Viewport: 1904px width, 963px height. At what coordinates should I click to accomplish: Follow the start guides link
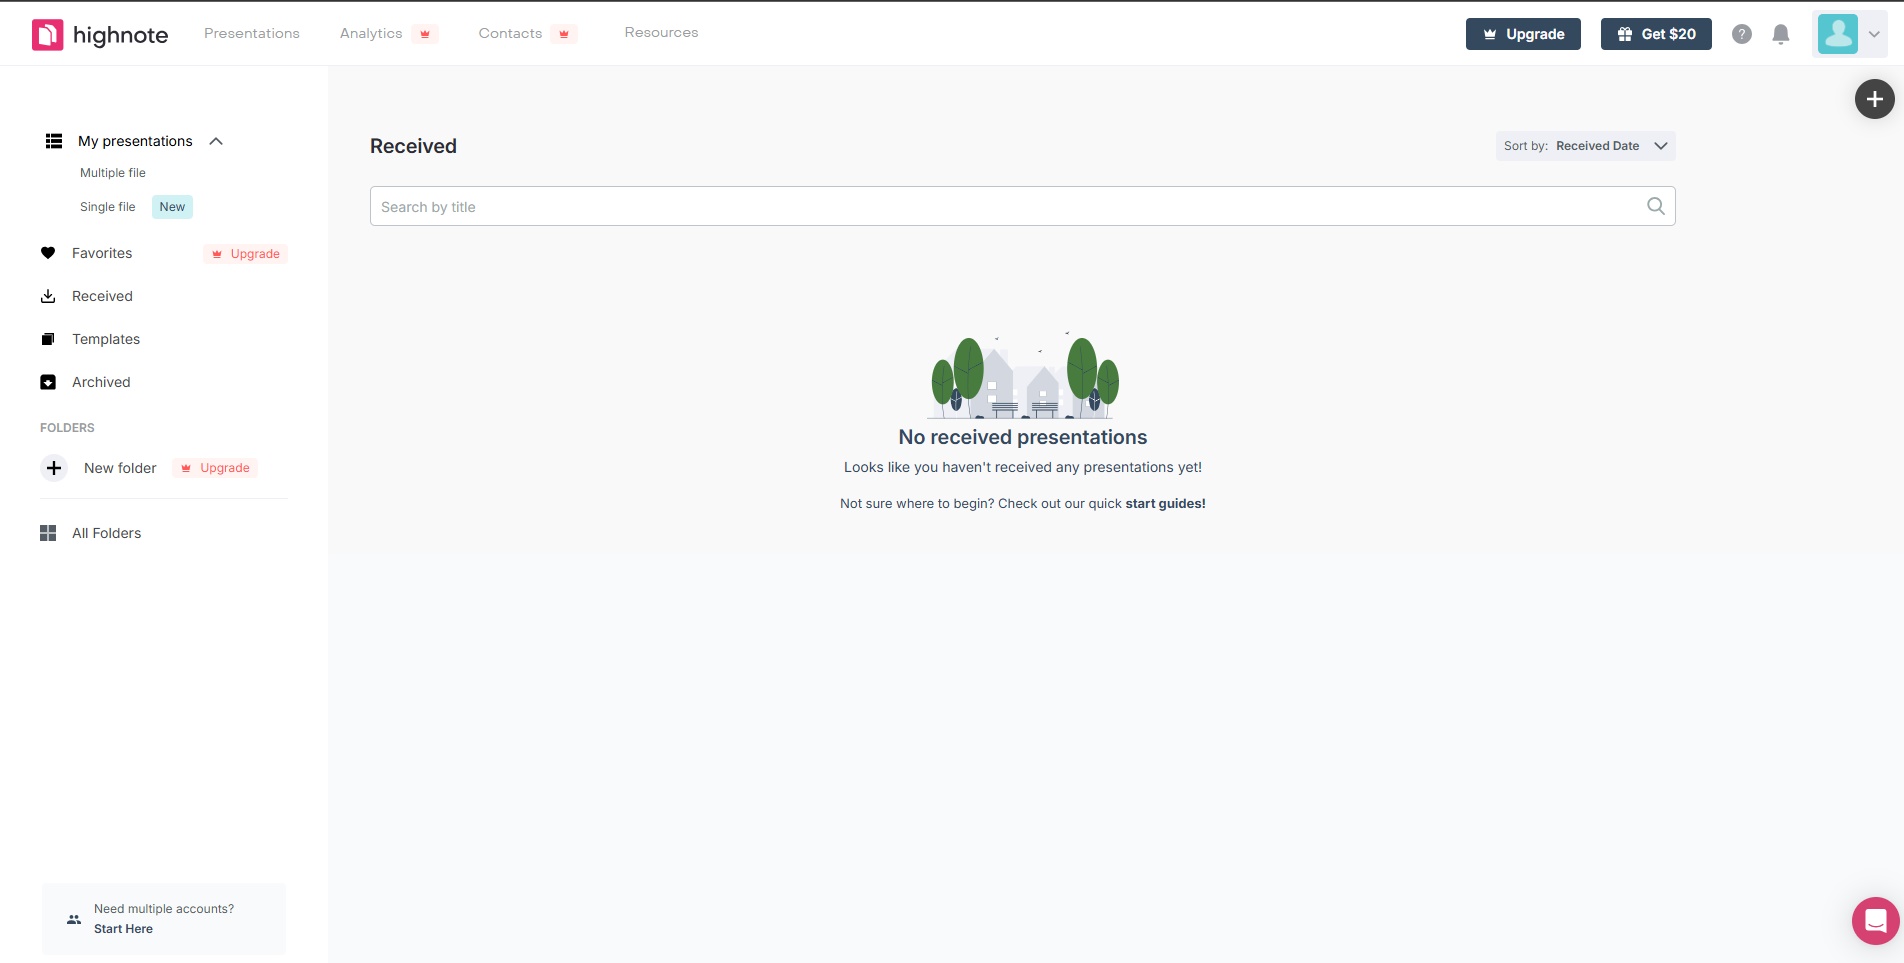click(x=1165, y=503)
